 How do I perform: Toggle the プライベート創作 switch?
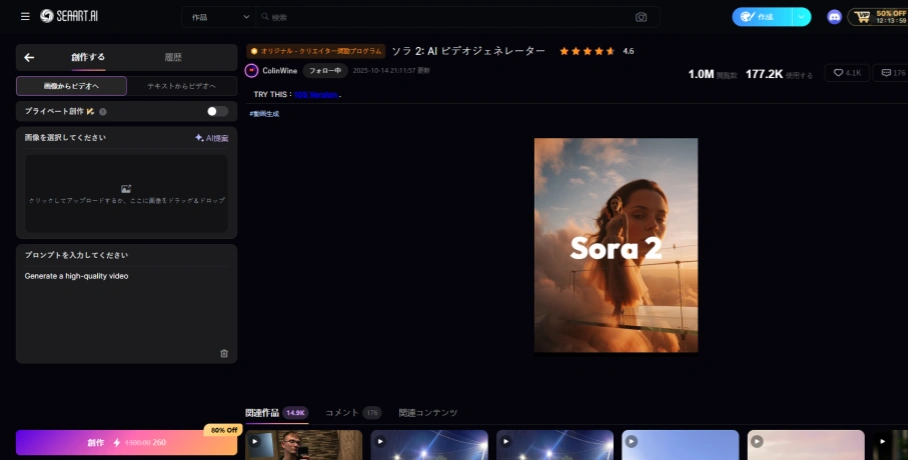(218, 111)
